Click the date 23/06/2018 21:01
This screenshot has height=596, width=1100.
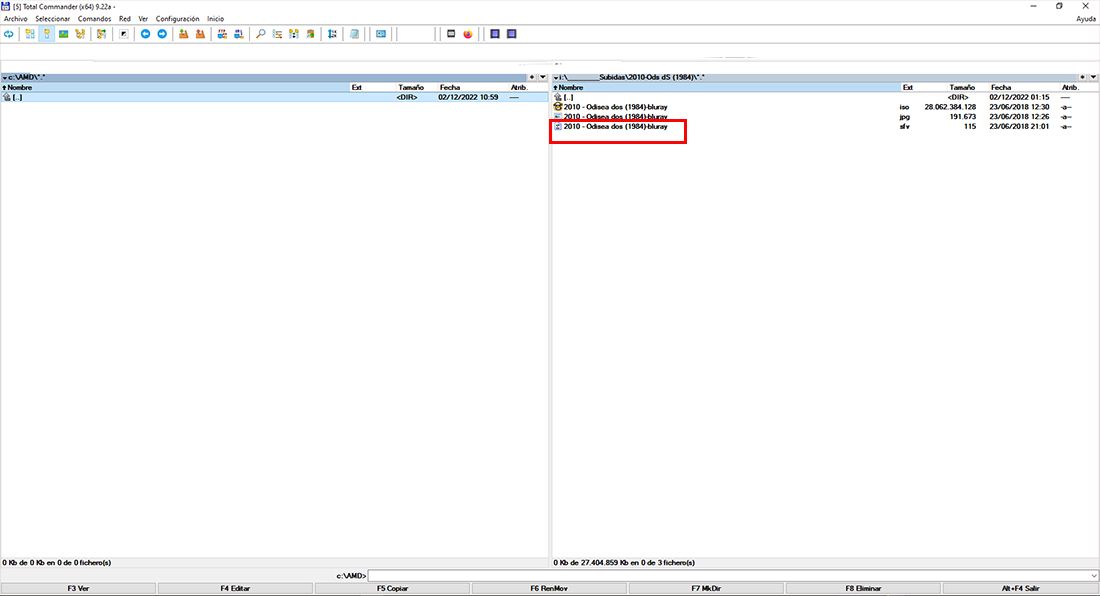click(1019, 127)
